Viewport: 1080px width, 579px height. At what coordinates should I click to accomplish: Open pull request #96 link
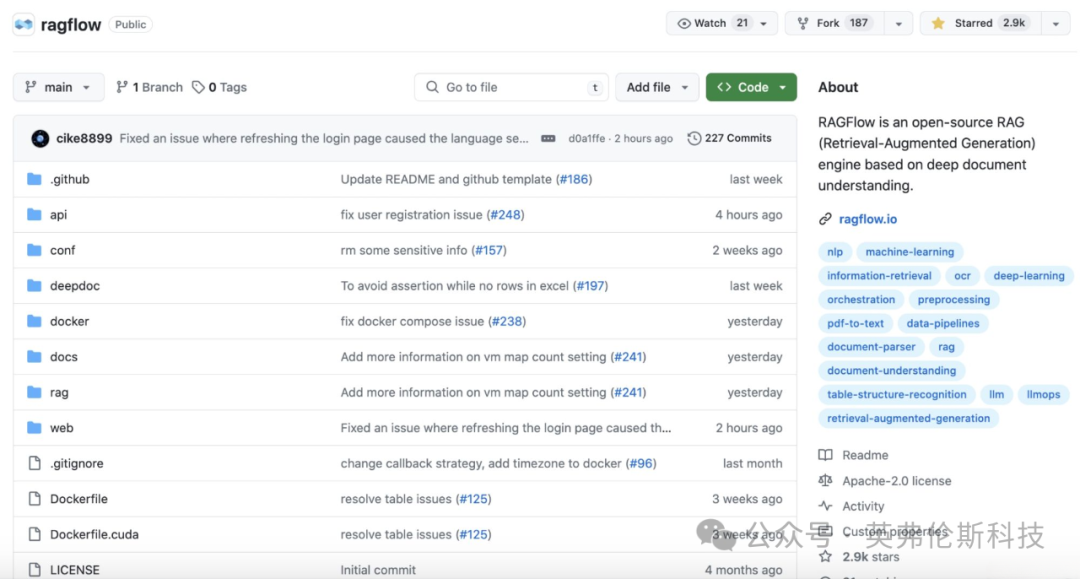(x=641, y=463)
